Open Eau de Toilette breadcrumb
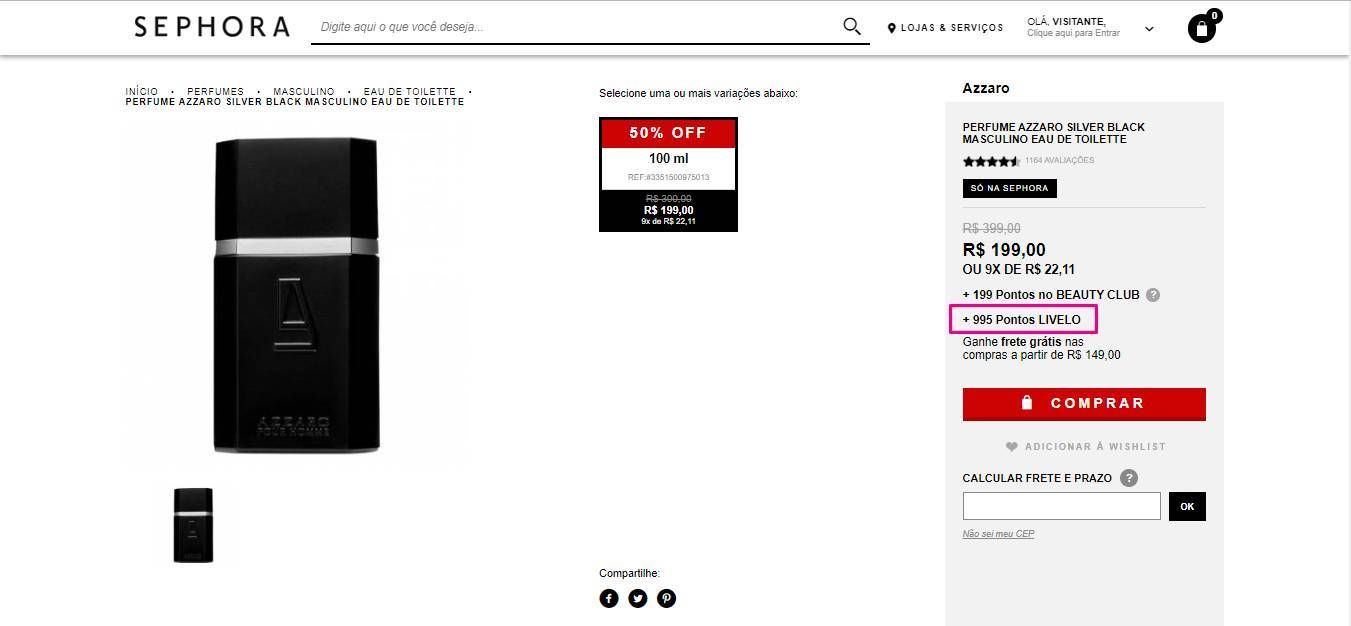 click(409, 91)
